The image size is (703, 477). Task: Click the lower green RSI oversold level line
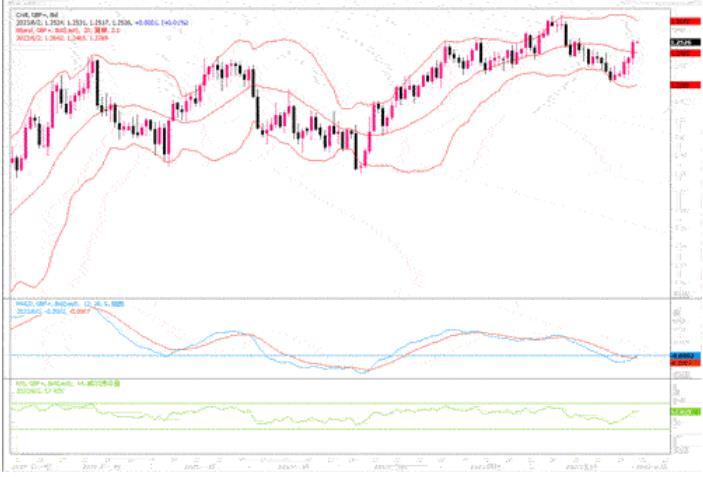click(x=300, y=430)
